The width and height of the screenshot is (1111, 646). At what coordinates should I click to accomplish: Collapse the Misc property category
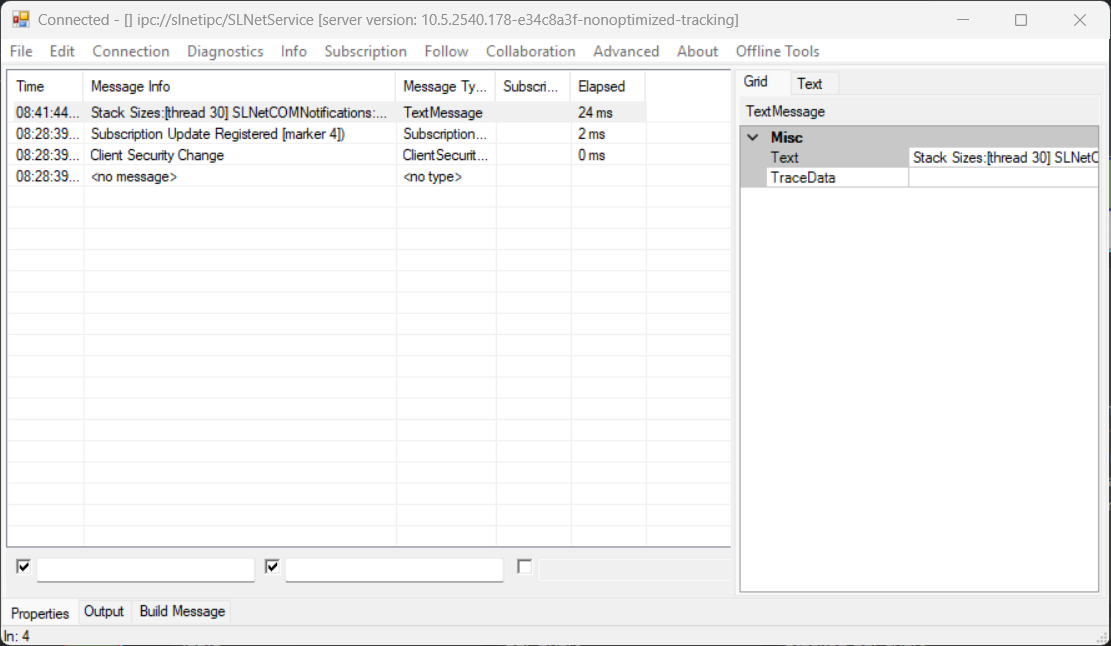(753, 138)
